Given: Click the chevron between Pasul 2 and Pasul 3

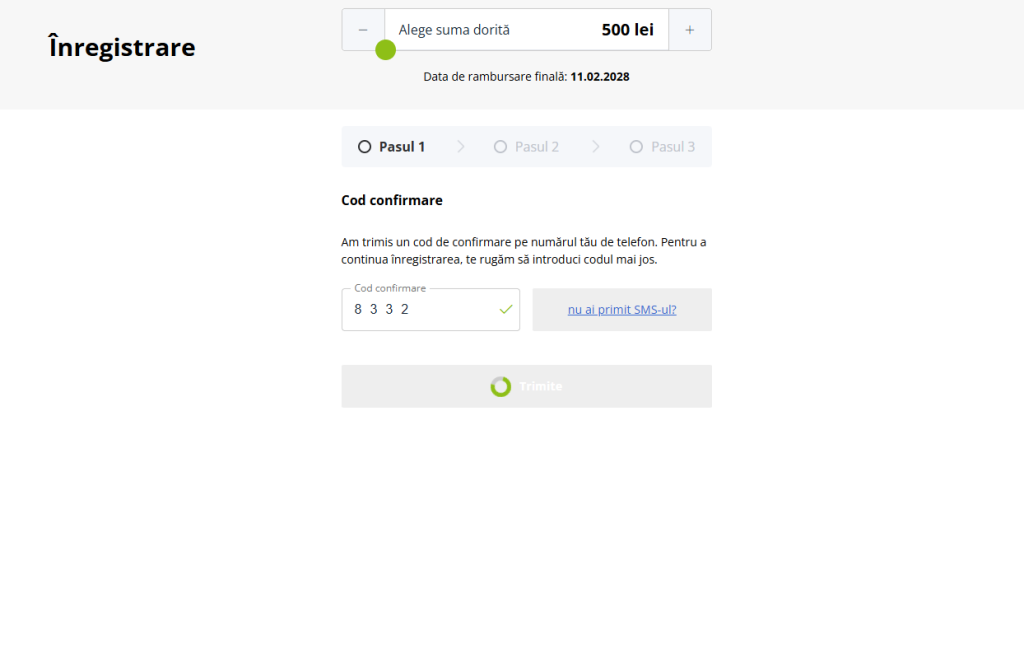Looking at the screenshot, I should coord(596,146).
